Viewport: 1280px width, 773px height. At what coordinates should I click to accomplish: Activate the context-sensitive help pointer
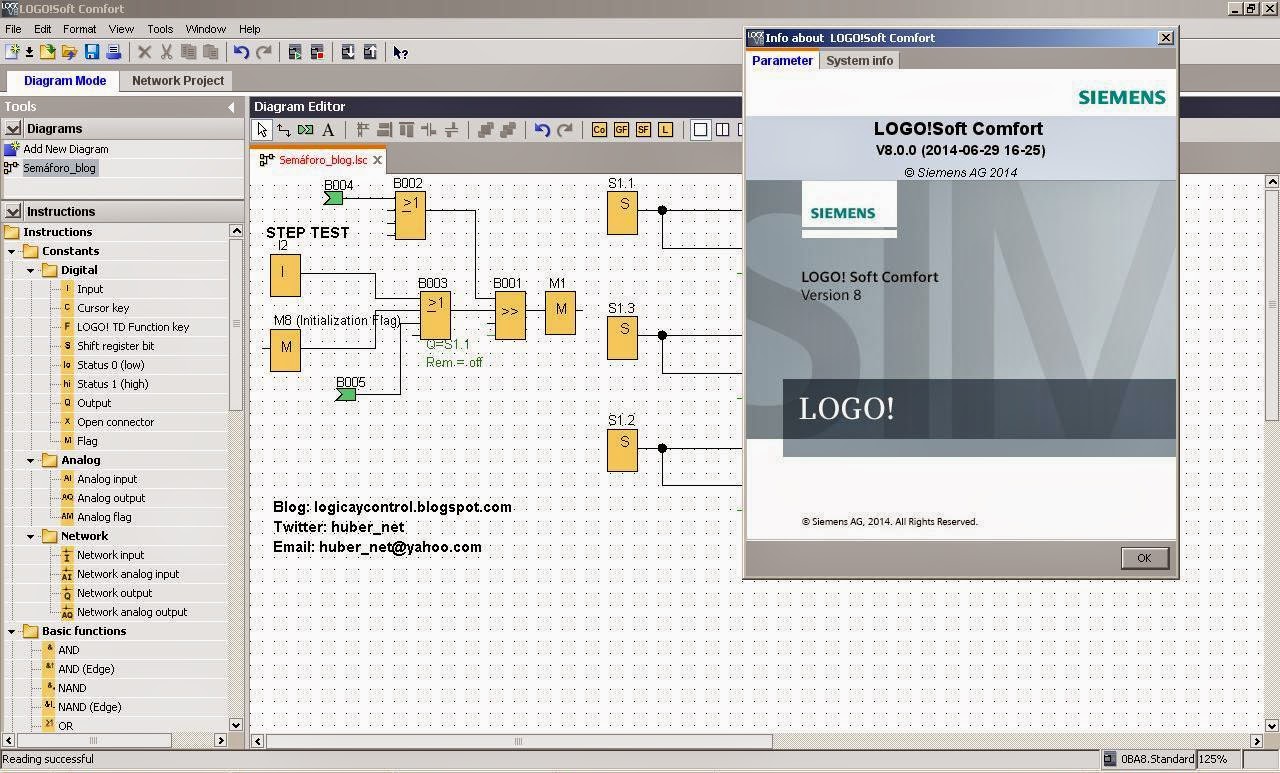point(400,52)
